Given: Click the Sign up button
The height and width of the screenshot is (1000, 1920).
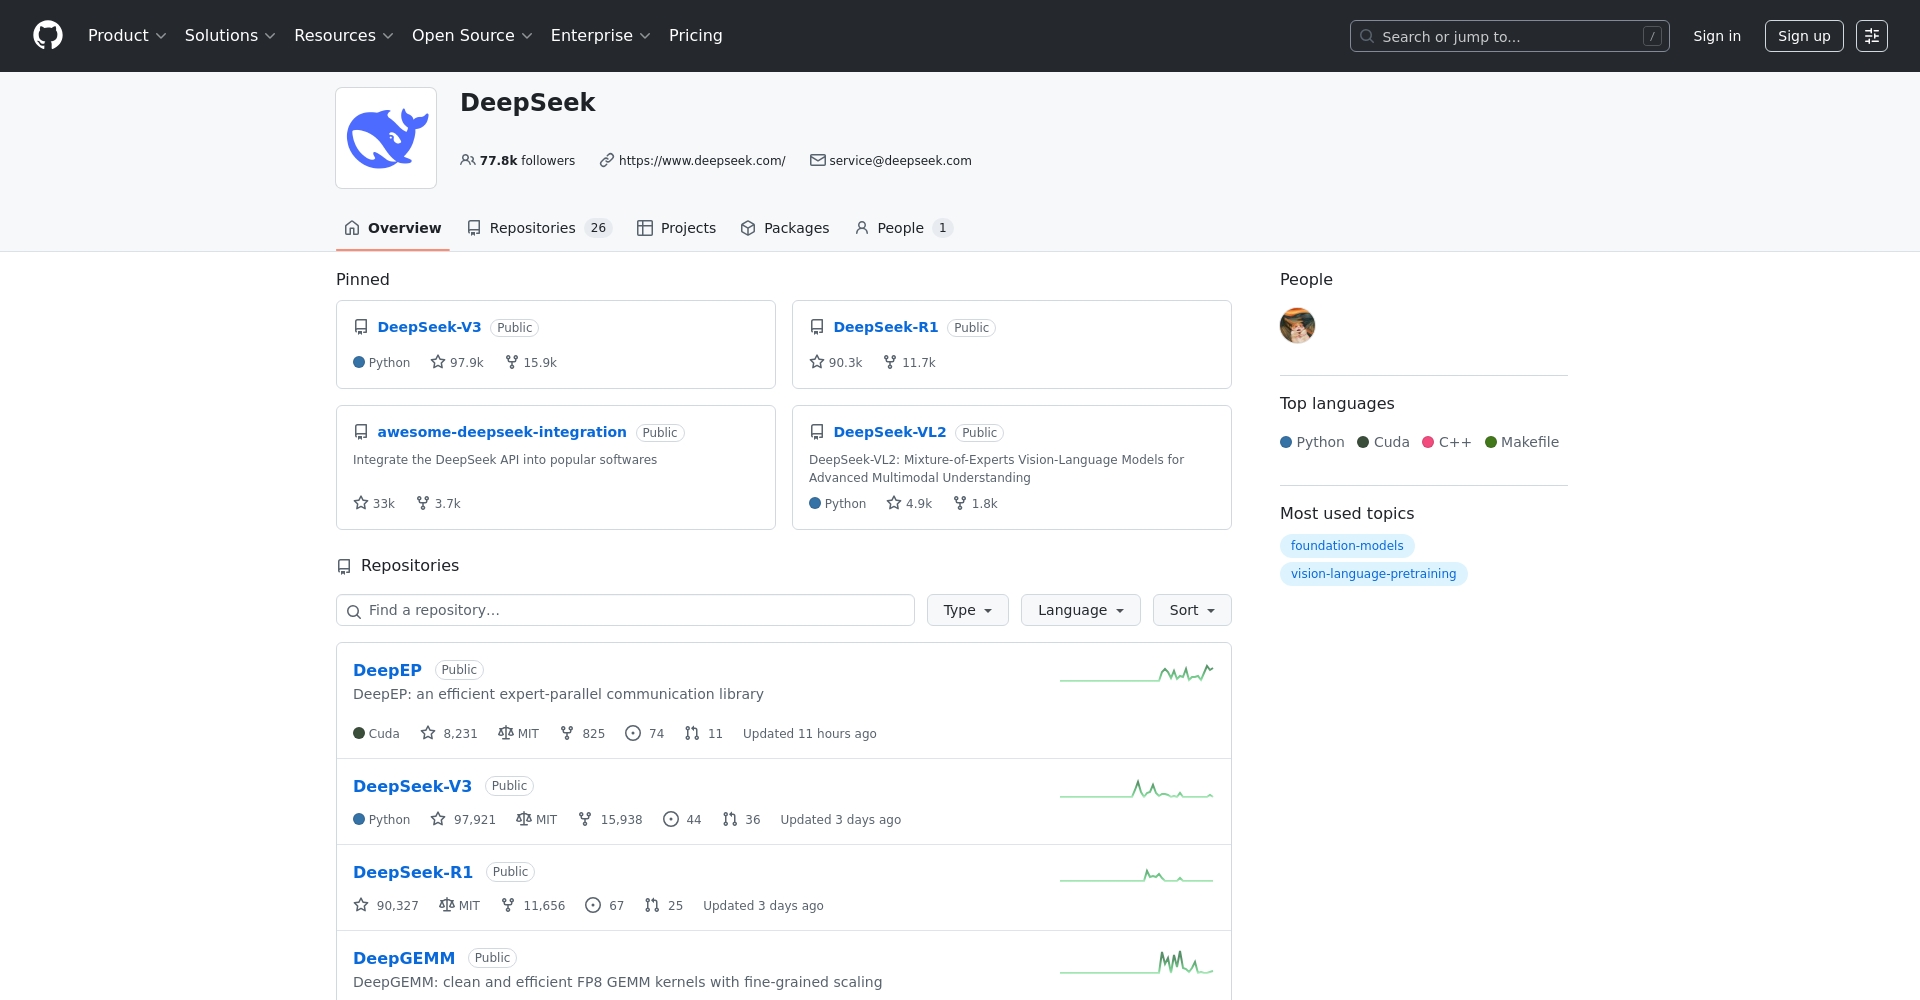Looking at the screenshot, I should point(1804,36).
